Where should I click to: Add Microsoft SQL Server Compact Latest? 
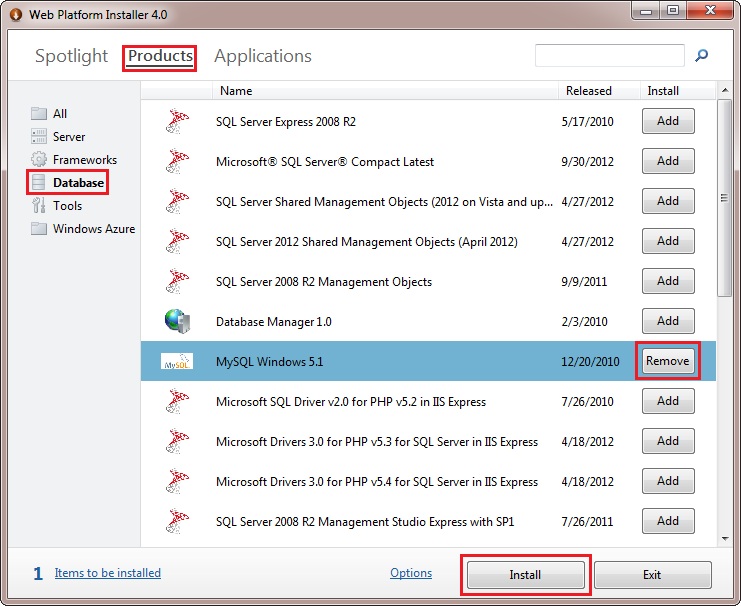668,161
